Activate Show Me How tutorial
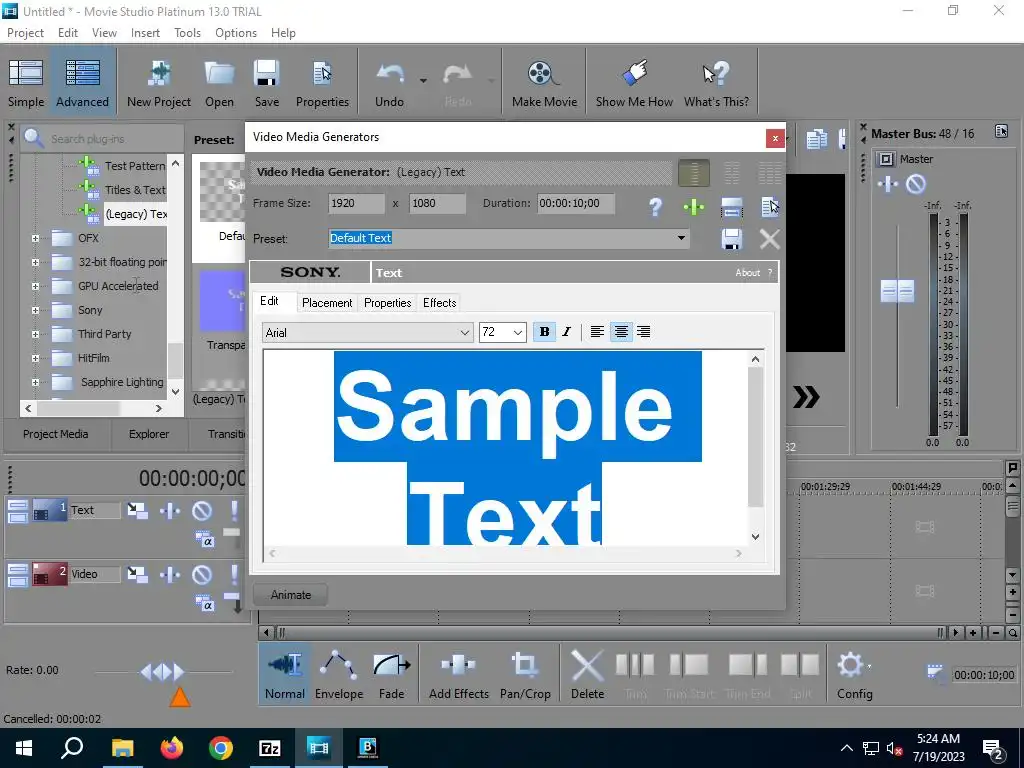The image size is (1024, 768). [634, 83]
